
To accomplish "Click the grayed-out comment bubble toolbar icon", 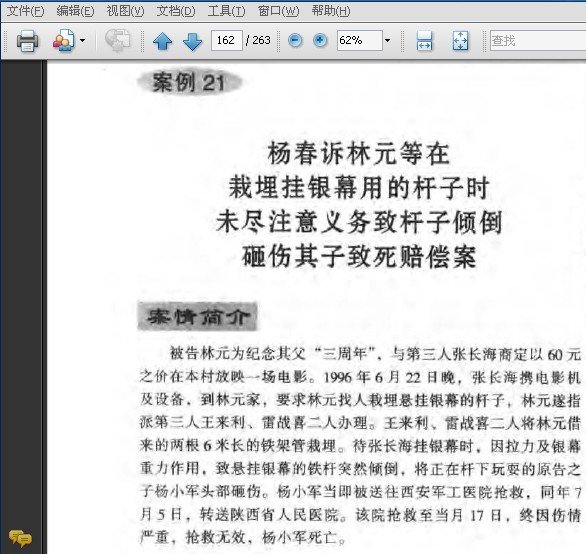I will coord(117,40).
